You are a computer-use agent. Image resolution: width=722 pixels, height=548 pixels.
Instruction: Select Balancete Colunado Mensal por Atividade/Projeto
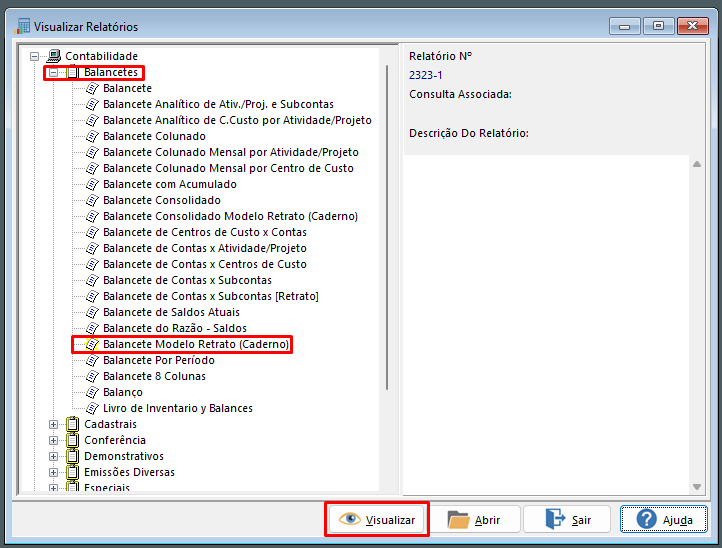click(x=231, y=152)
